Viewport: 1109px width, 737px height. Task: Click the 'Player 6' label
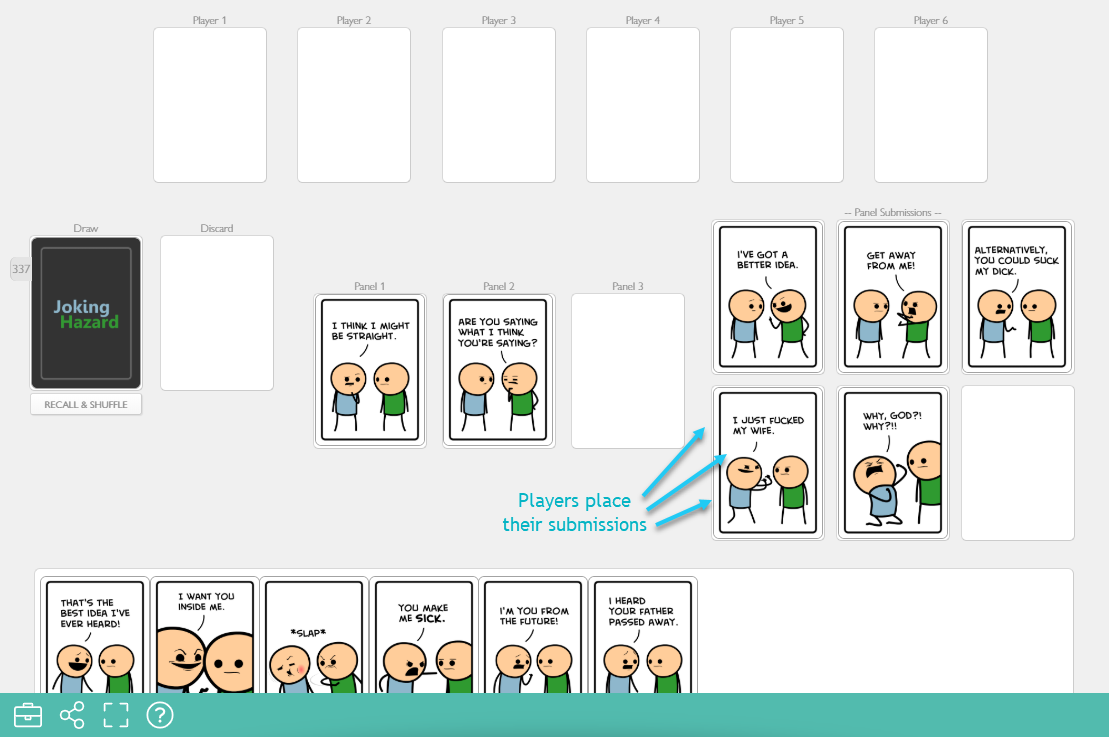[930, 21]
